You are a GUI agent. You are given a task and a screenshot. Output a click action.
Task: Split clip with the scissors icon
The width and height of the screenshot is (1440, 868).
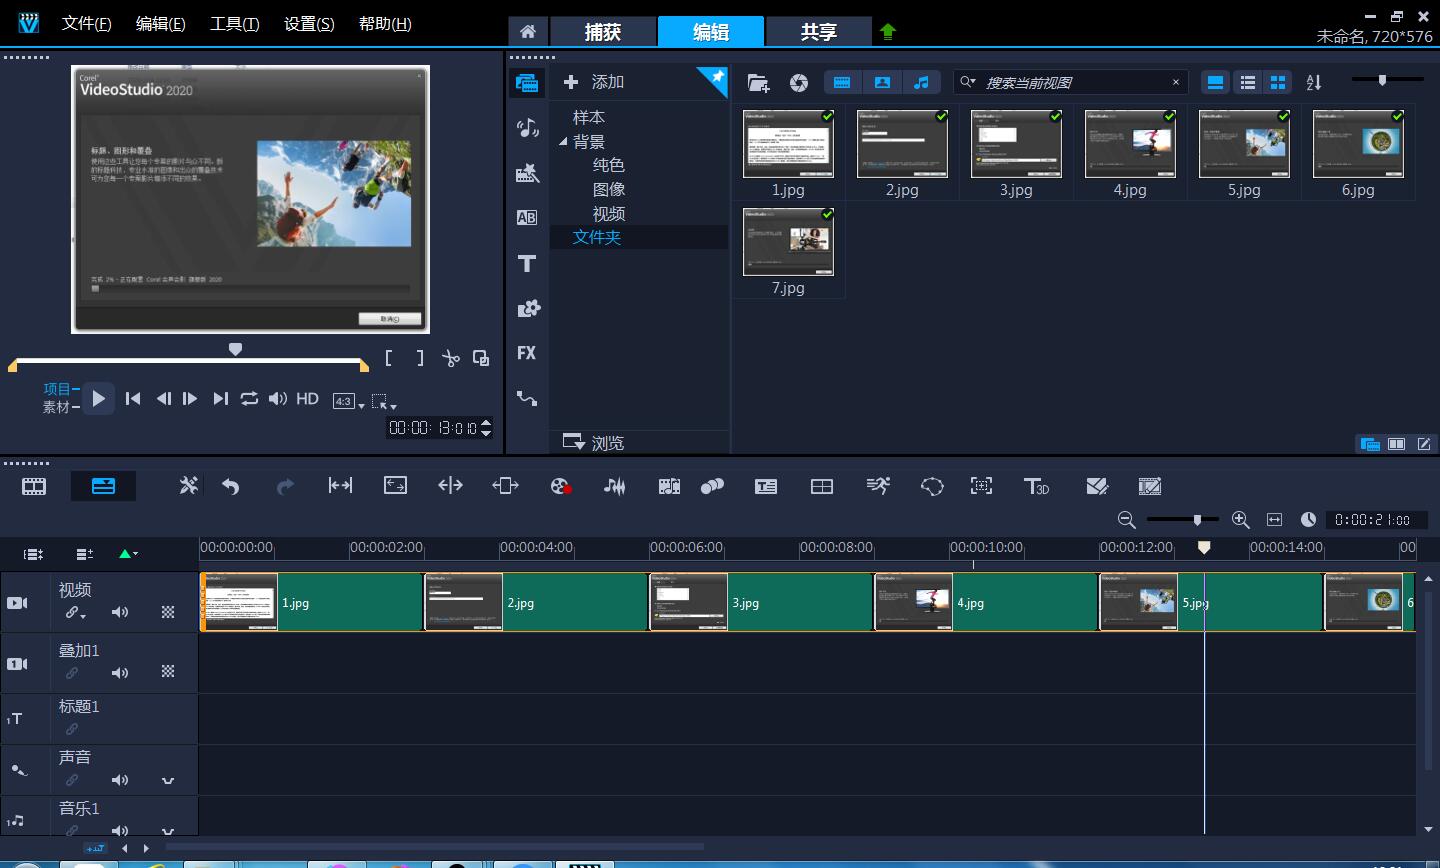(450, 358)
